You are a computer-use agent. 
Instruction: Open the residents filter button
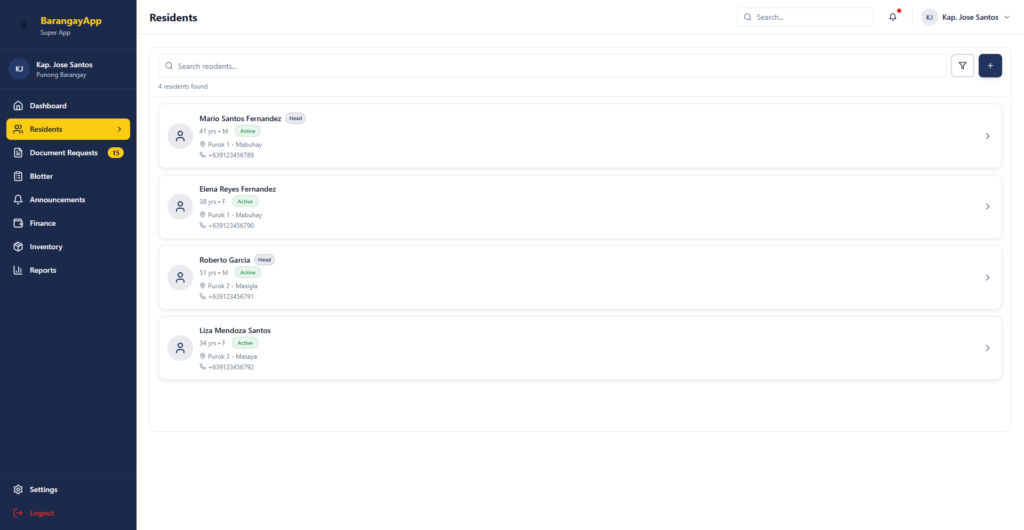tap(962, 65)
